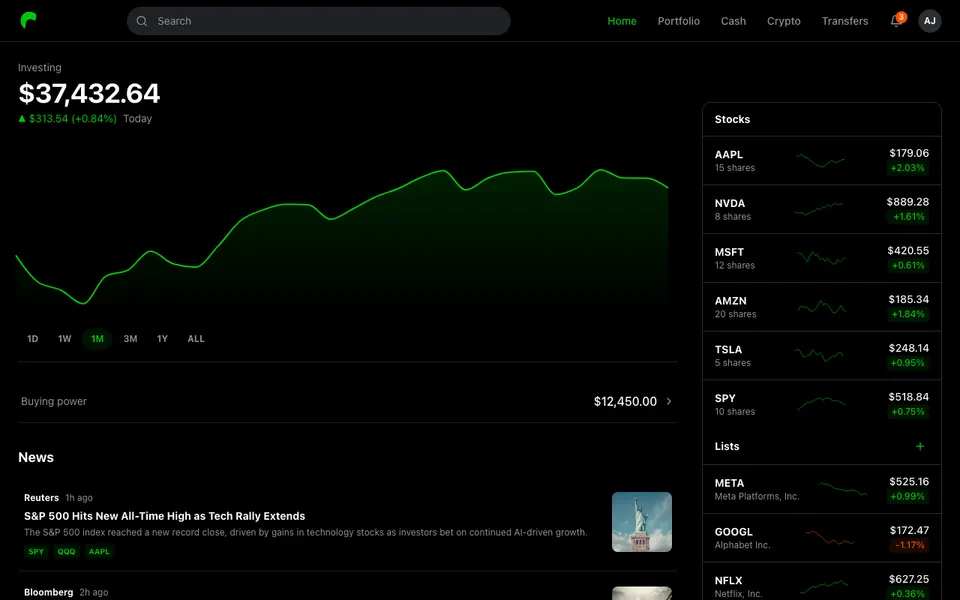Click the SPY sparkline chart
This screenshot has width=960, height=600.
click(x=821, y=404)
